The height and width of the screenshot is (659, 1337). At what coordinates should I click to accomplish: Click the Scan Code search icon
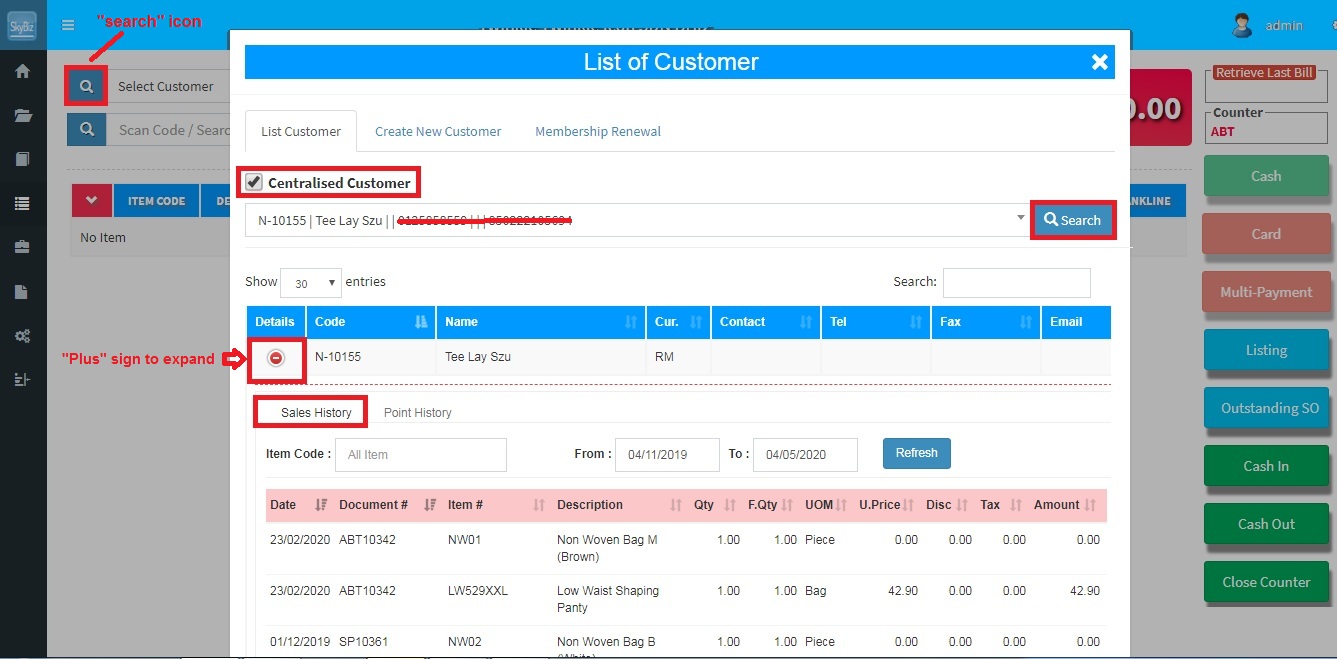[x=87, y=130]
